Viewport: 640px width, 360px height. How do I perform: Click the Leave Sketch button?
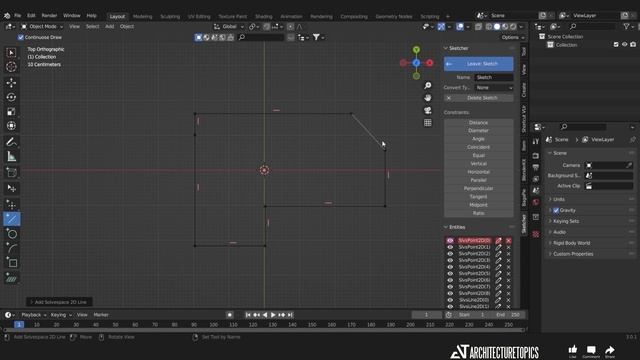click(x=478, y=64)
